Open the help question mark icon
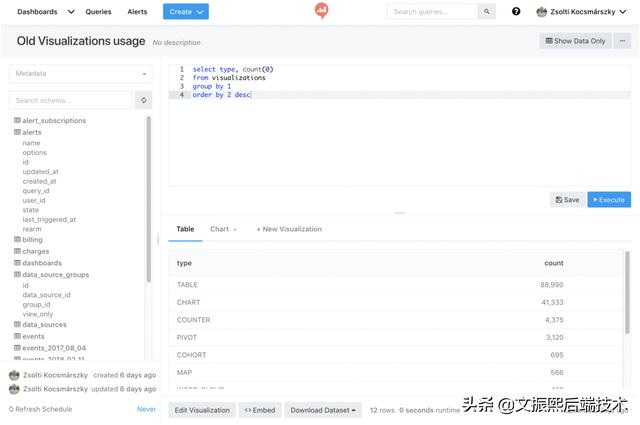640x425 pixels. pyautogui.click(x=516, y=12)
